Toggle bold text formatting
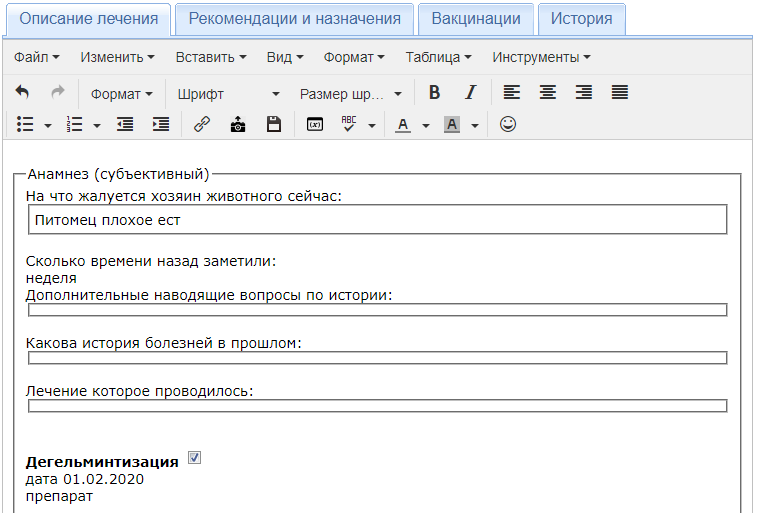Viewport: 757px width, 513px height. click(x=434, y=93)
